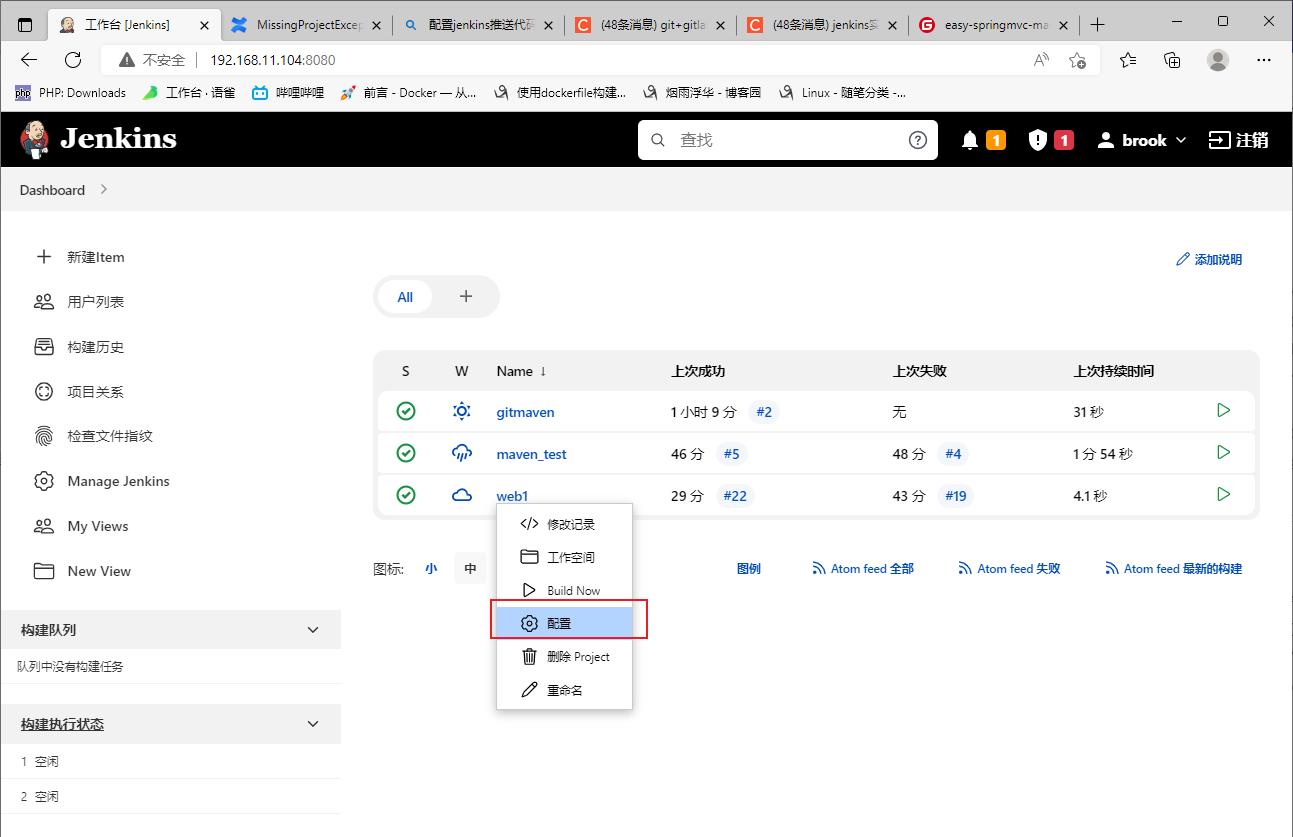Screen dimensions: 1293x837
Task: Open the notifications bell icon
Action: (969, 140)
